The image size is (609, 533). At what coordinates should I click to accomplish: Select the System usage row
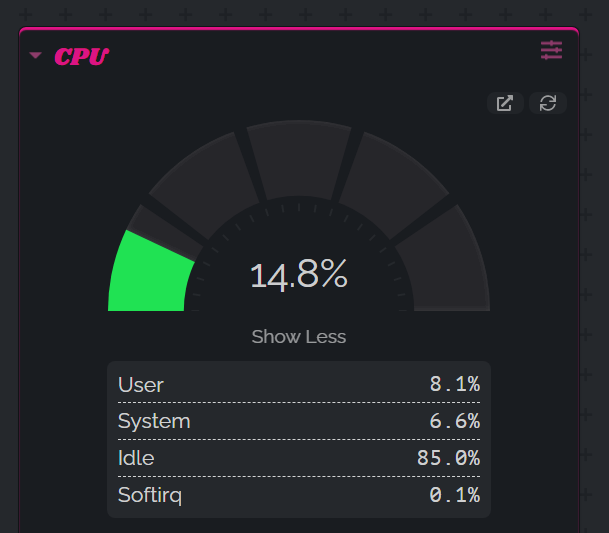pos(299,421)
